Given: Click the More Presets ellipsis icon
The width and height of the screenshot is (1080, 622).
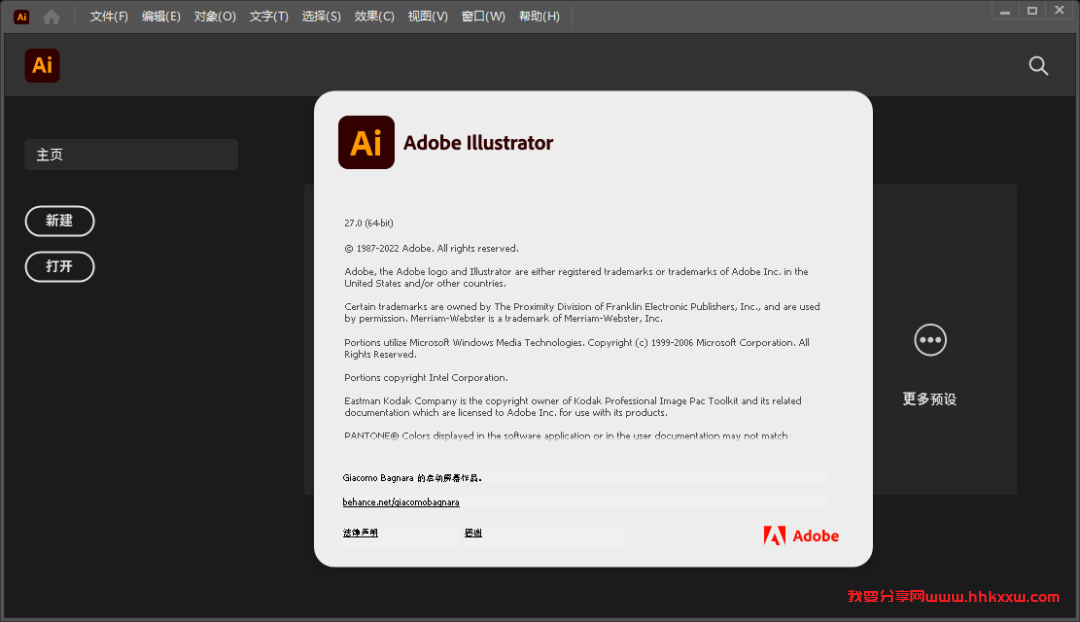Looking at the screenshot, I should click(930, 340).
